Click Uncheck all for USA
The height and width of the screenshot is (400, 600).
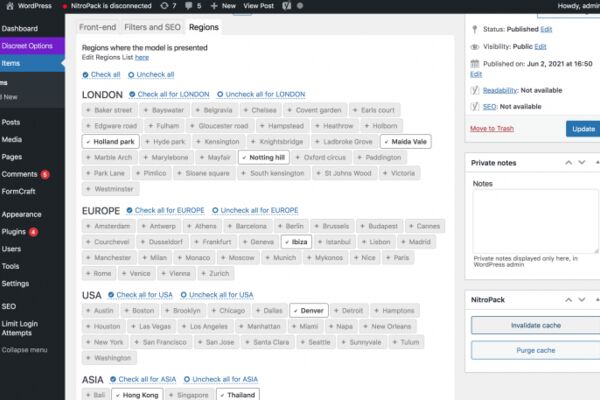point(217,295)
